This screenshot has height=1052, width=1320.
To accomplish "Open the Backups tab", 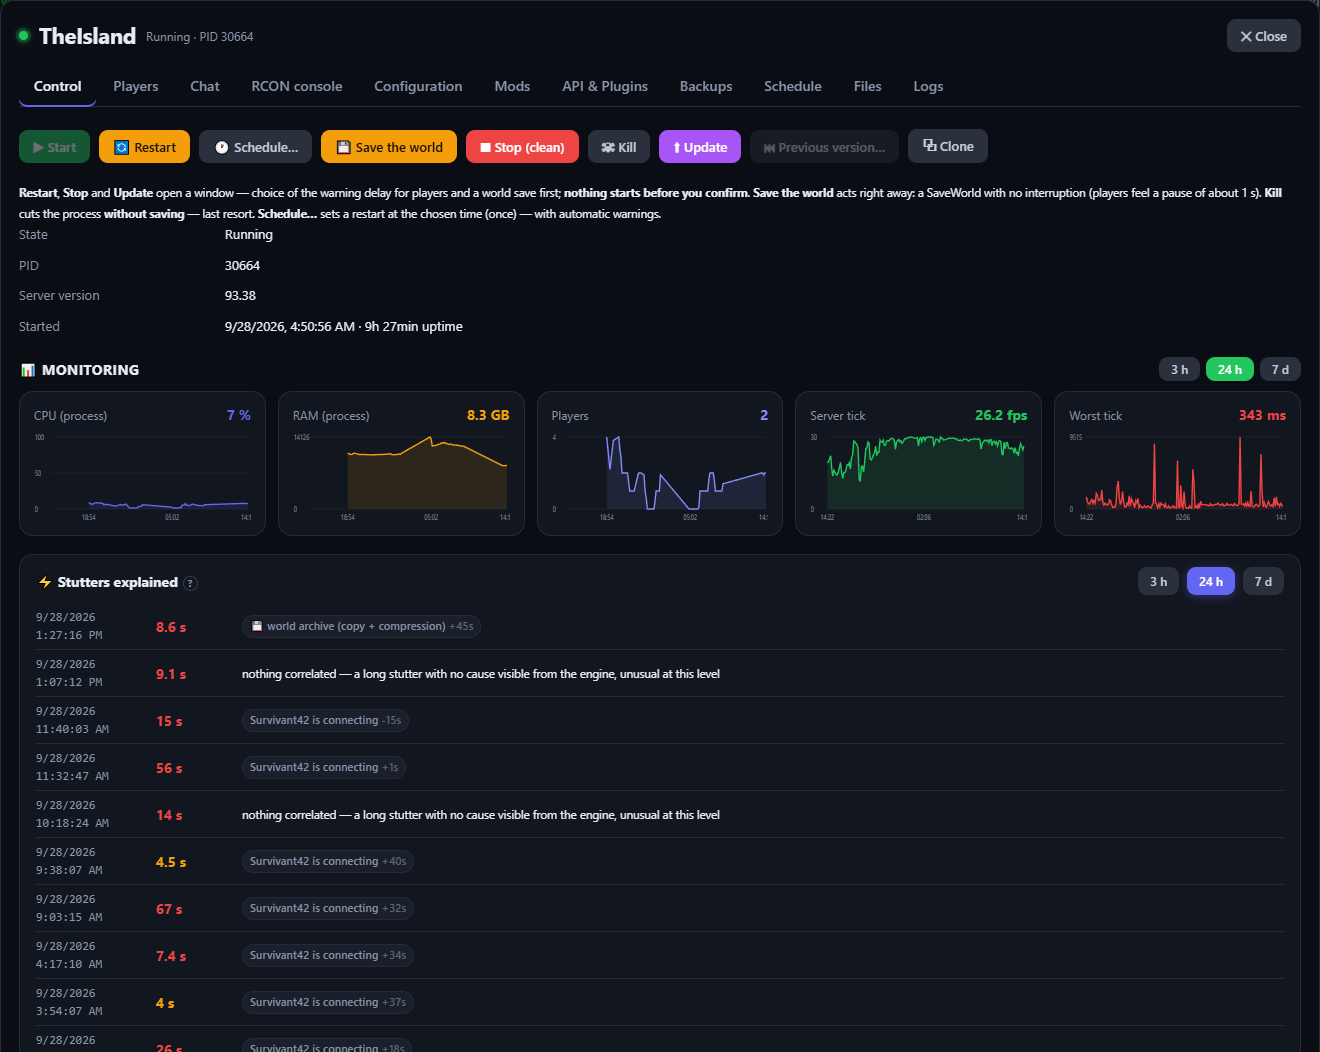I will click(x=706, y=86).
